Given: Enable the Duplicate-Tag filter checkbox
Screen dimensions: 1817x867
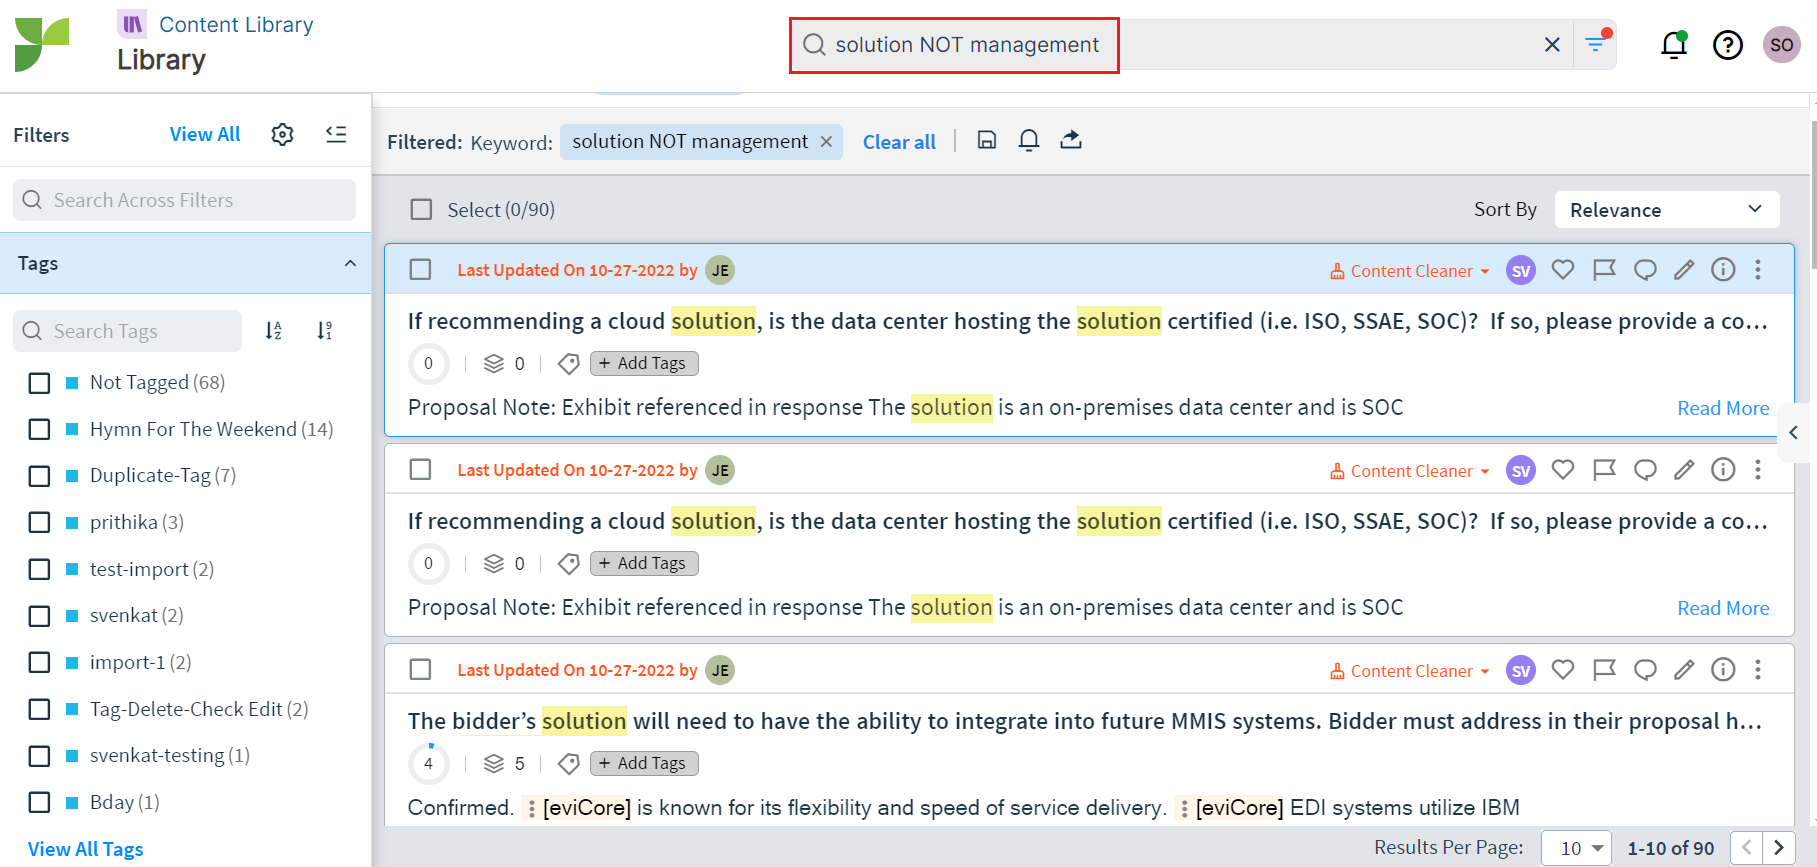Looking at the screenshot, I should tap(40, 476).
